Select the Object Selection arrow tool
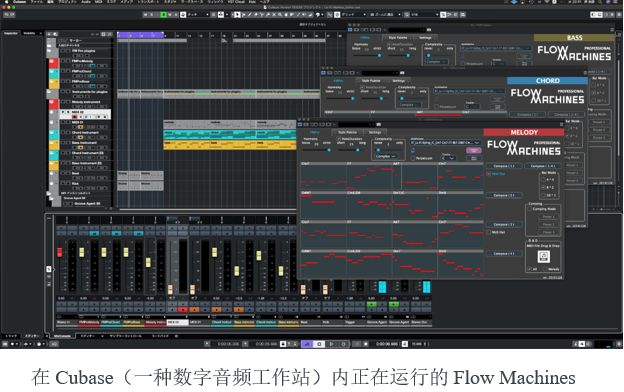The image size is (624, 392). [x=237, y=15]
